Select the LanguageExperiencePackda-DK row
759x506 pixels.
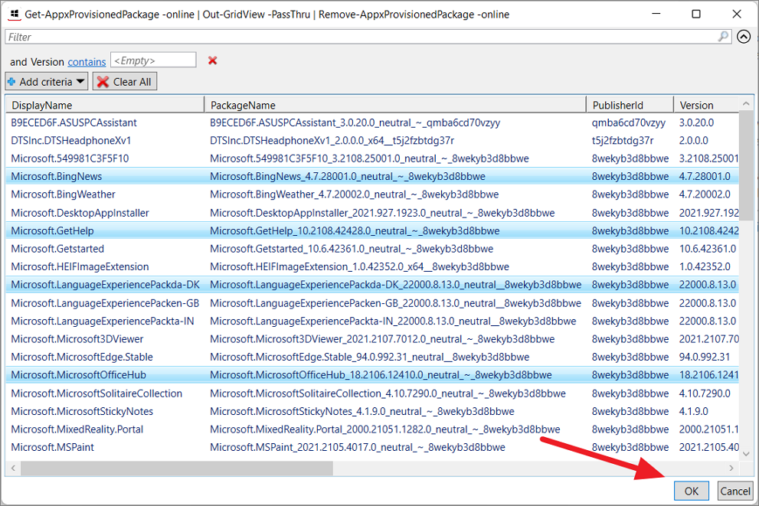click(x=372, y=284)
